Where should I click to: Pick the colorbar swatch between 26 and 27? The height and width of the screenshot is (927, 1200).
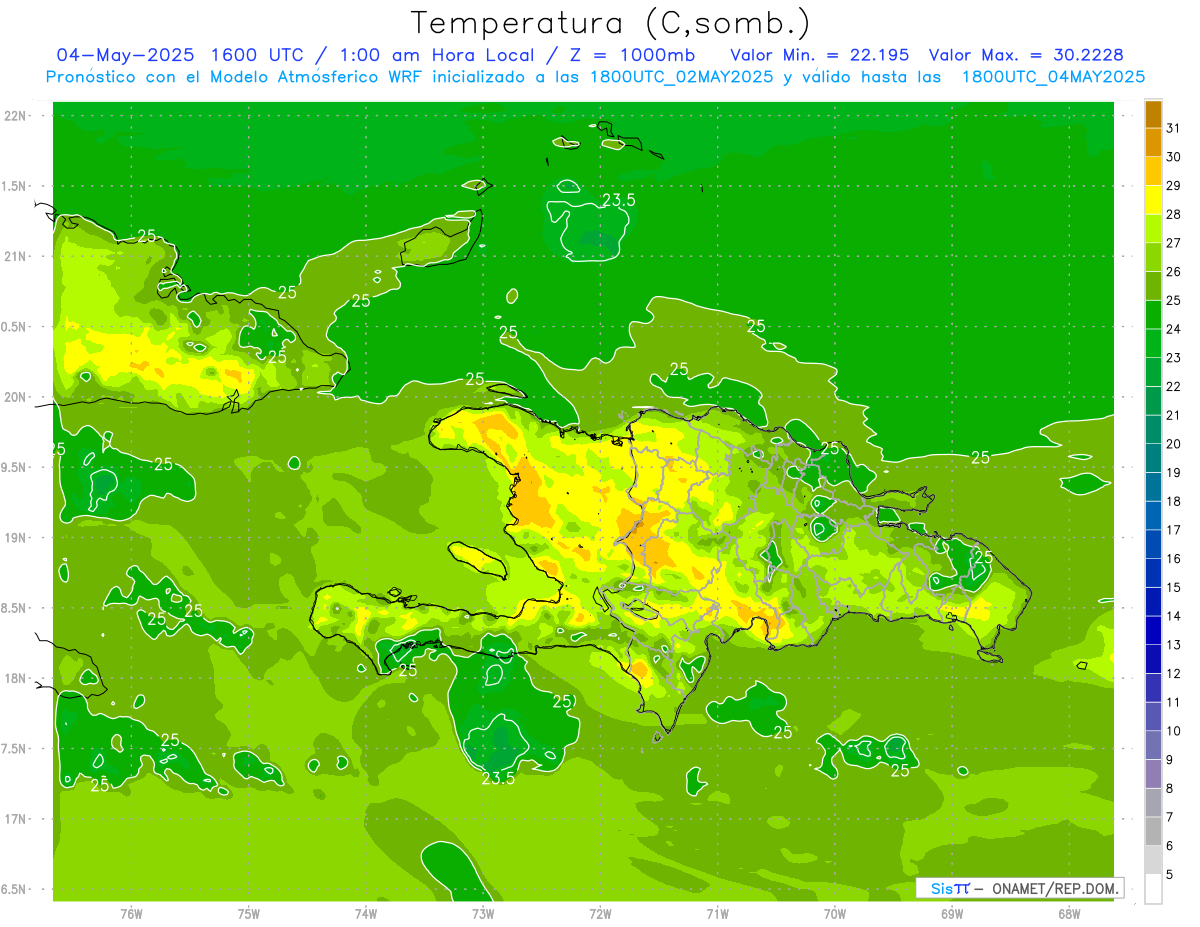click(x=1153, y=257)
